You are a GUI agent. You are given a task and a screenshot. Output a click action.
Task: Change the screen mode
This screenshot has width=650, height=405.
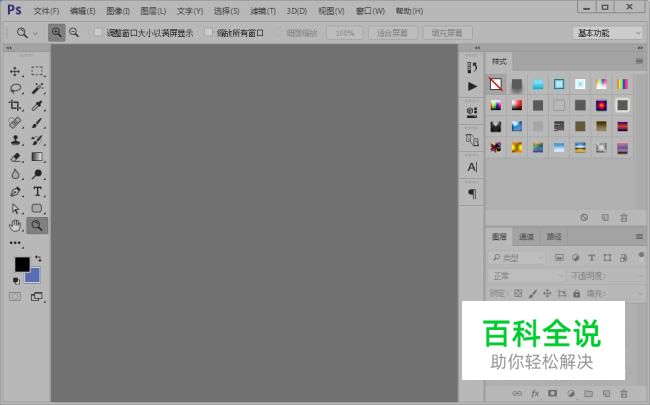point(37,296)
